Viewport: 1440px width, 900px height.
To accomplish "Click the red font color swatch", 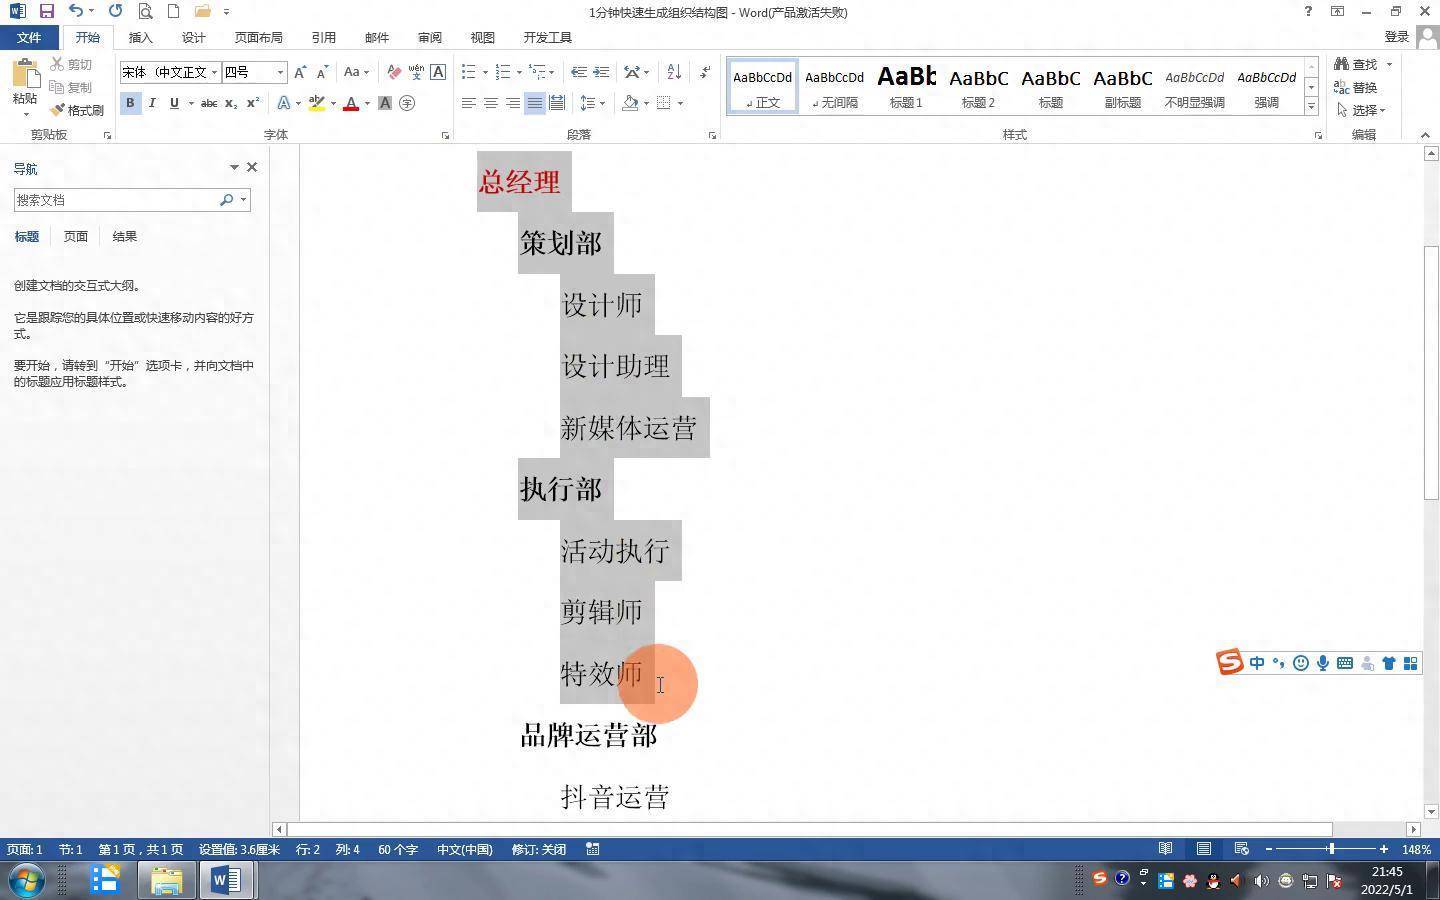I will [x=351, y=103].
